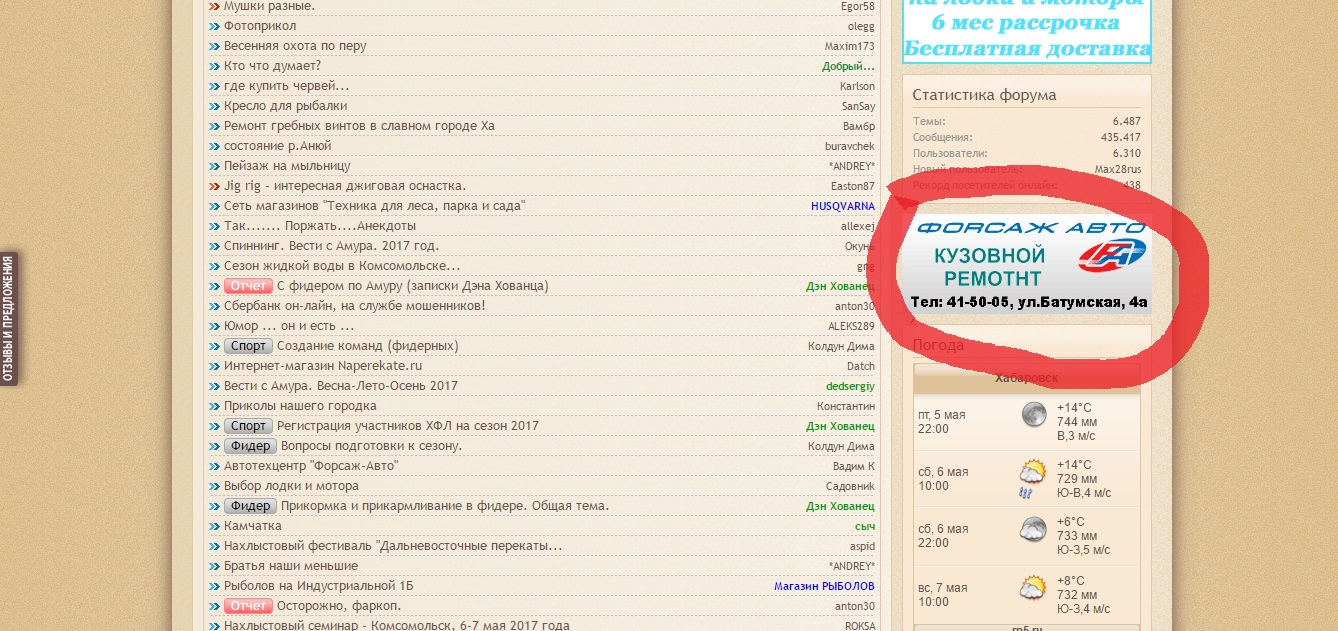The image size is (1338, 631).
Task: Select the Фидер tag on Вопросы подготовки к сезону
Action: [249, 446]
